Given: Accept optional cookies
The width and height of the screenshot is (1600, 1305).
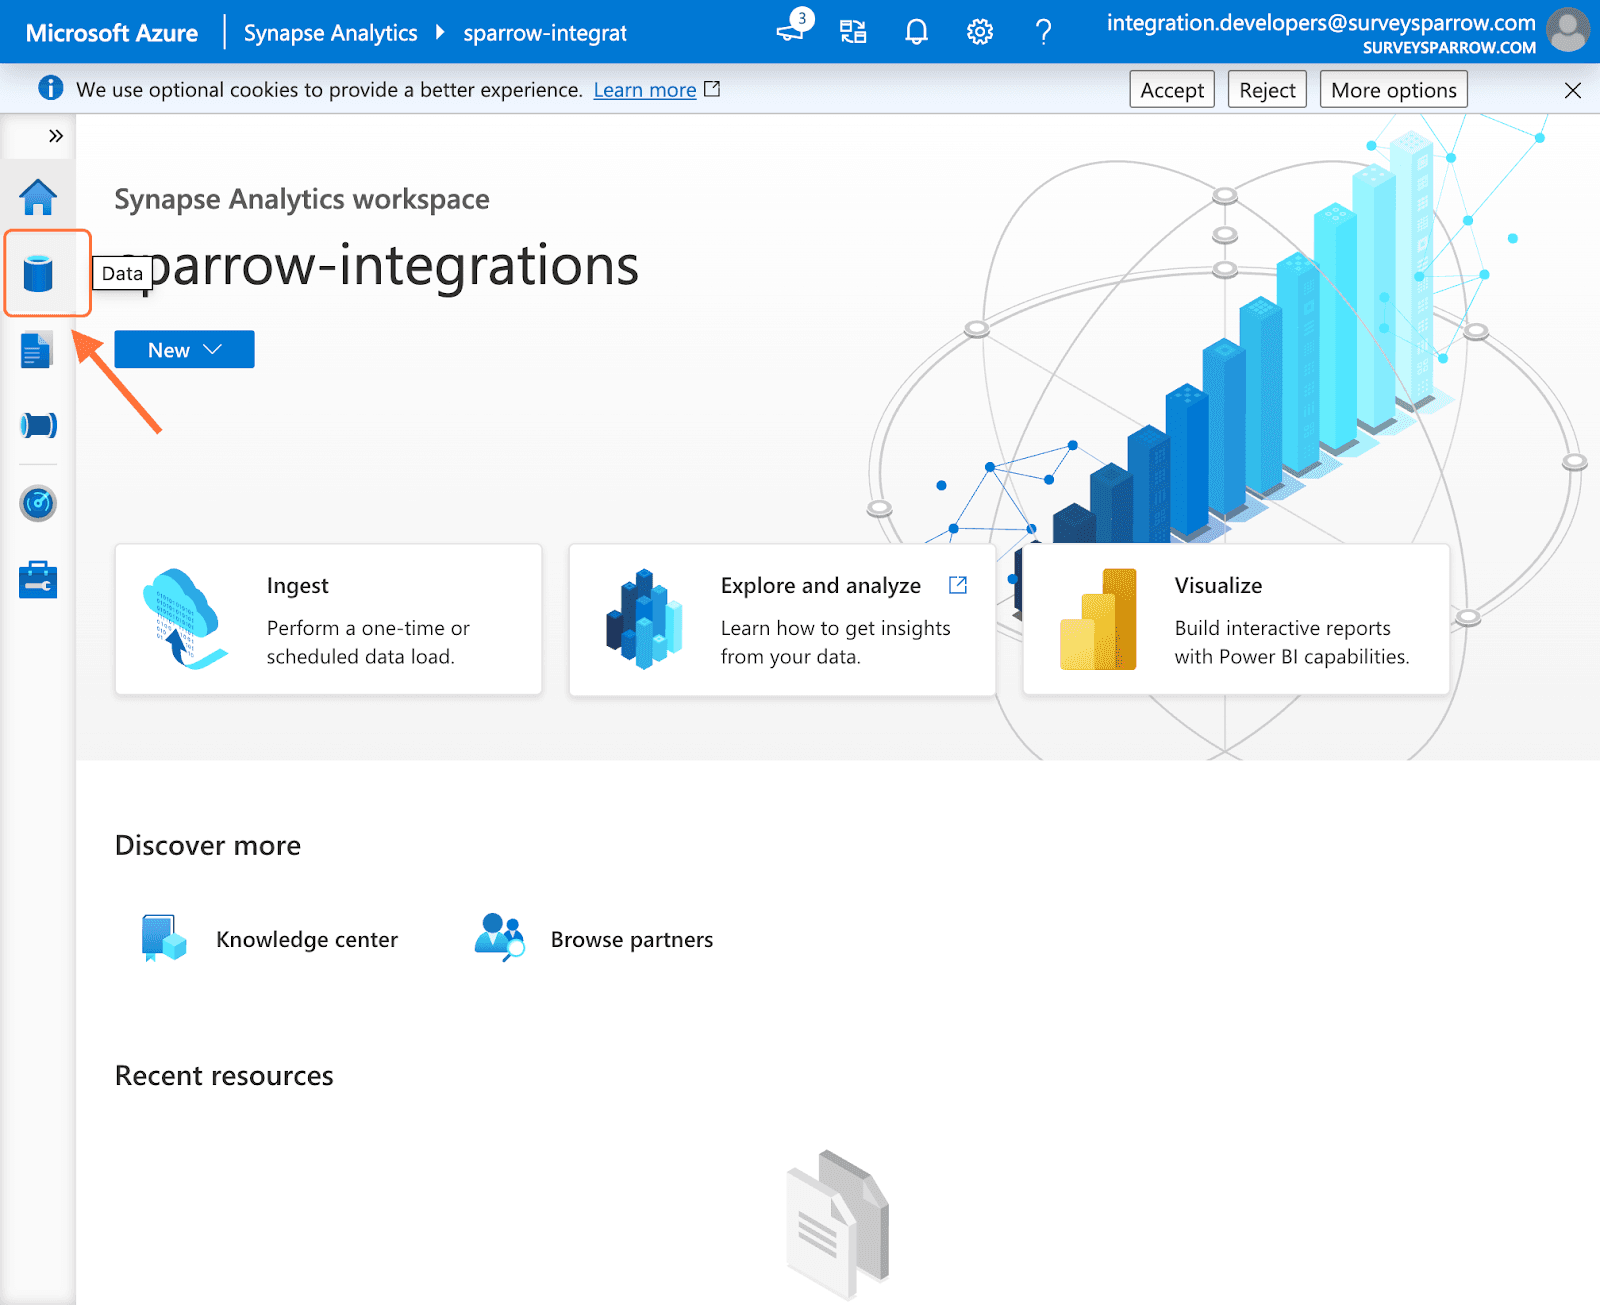Looking at the screenshot, I should [x=1171, y=90].
